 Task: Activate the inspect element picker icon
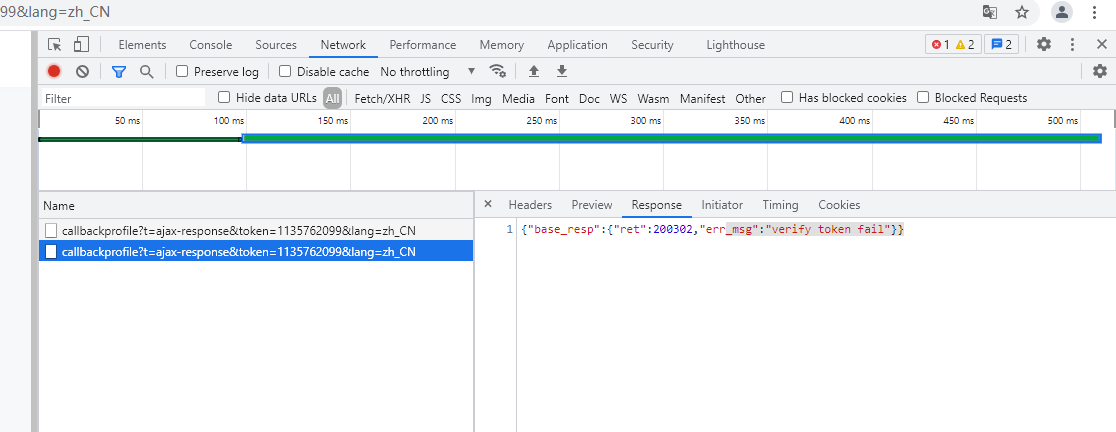(x=55, y=45)
